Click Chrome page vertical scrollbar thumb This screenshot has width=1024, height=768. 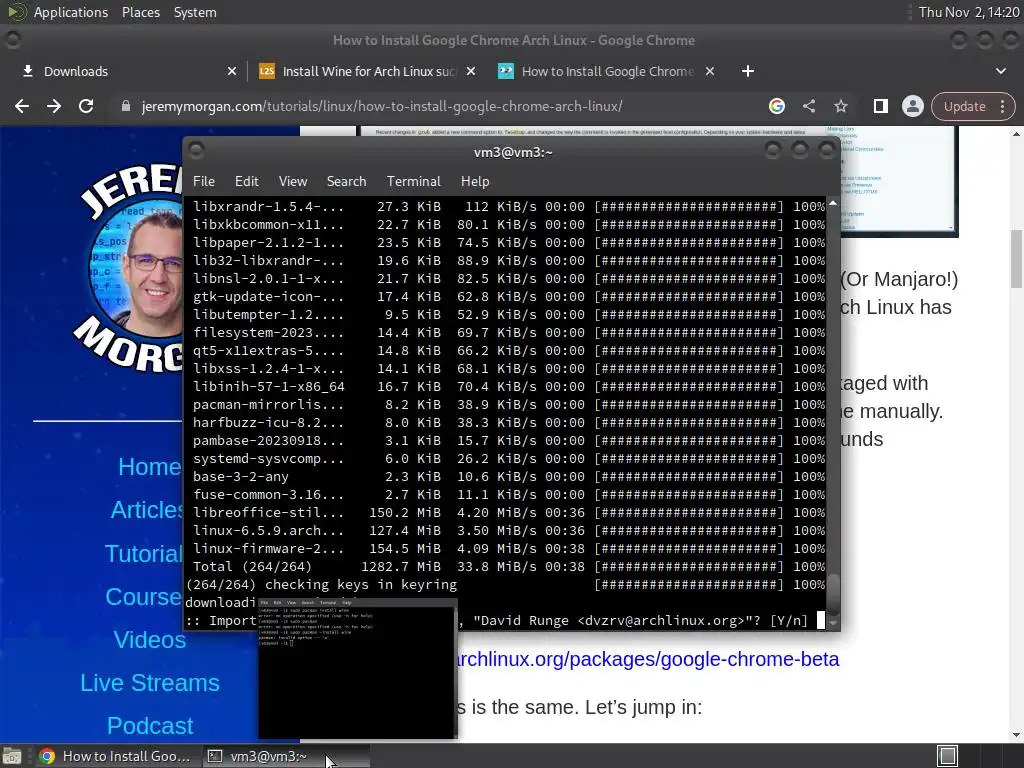(x=1017, y=259)
